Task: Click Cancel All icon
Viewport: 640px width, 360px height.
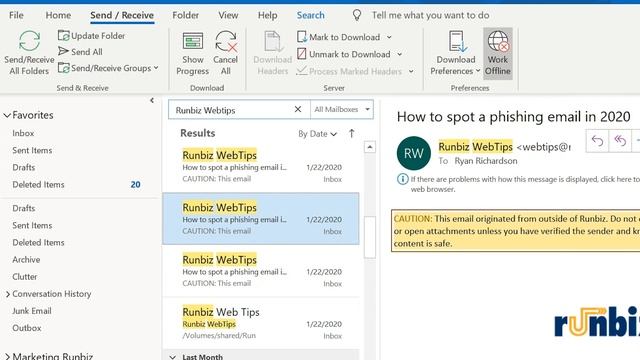Action: point(226,42)
